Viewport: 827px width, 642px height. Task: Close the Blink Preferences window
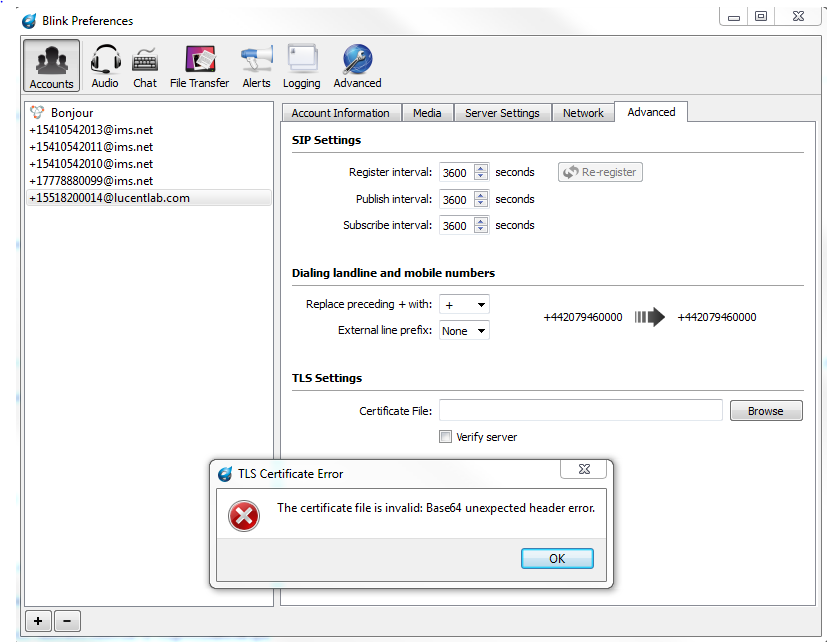click(x=798, y=17)
